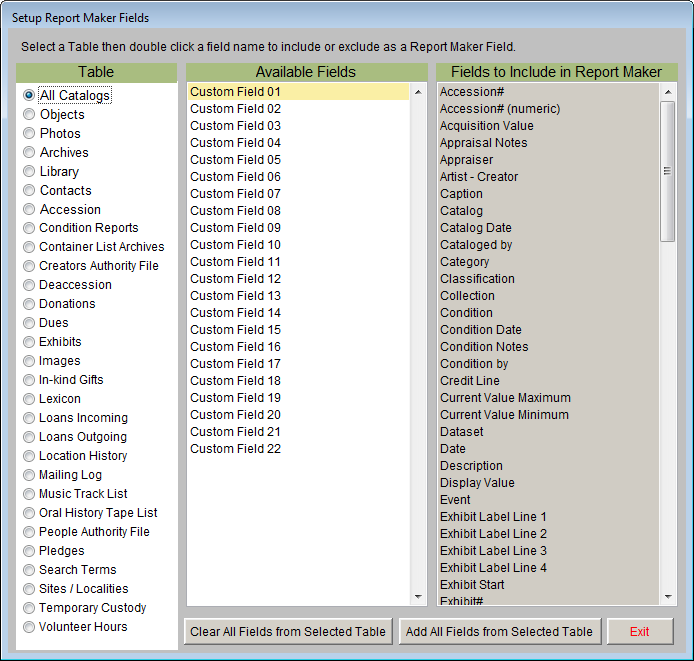
Task: Pick the Lexicon table option
Action: point(29,399)
